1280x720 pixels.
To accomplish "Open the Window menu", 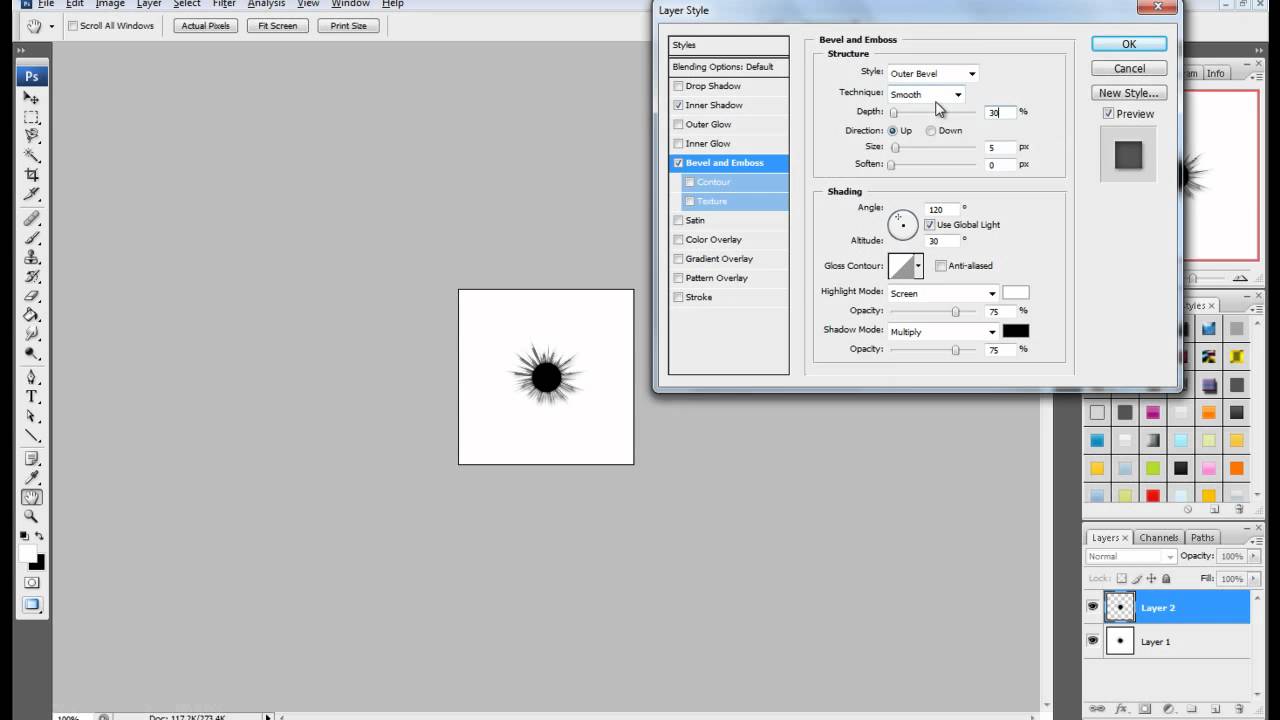I will pos(351,4).
